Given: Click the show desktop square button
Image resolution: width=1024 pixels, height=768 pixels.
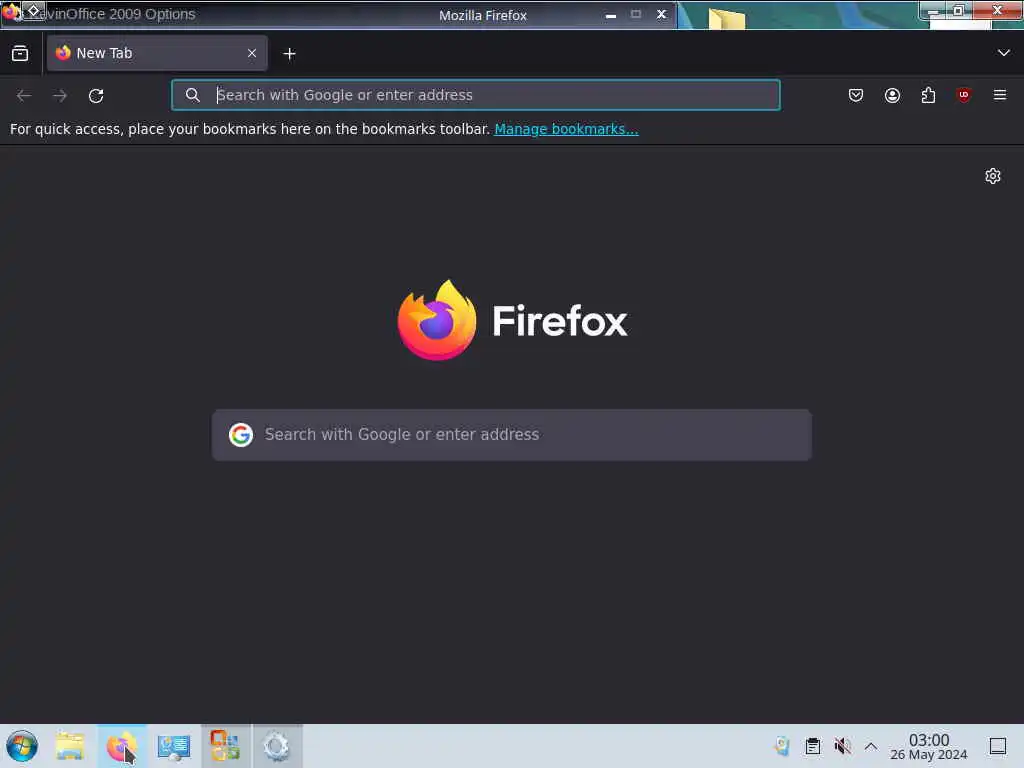Looking at the screenshot, I should (x=998, y=746).
